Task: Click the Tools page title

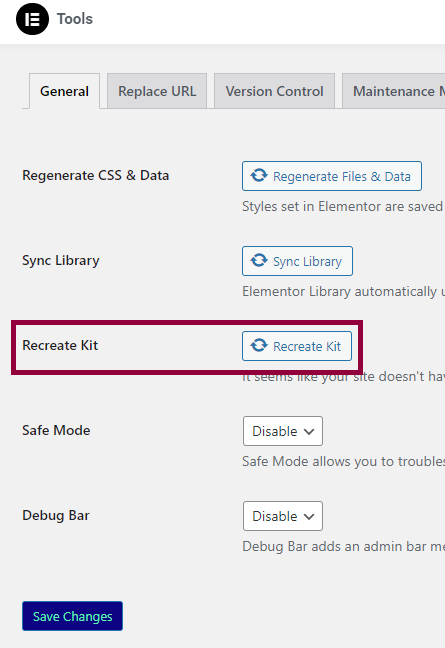Action: (x=75, y=19)
